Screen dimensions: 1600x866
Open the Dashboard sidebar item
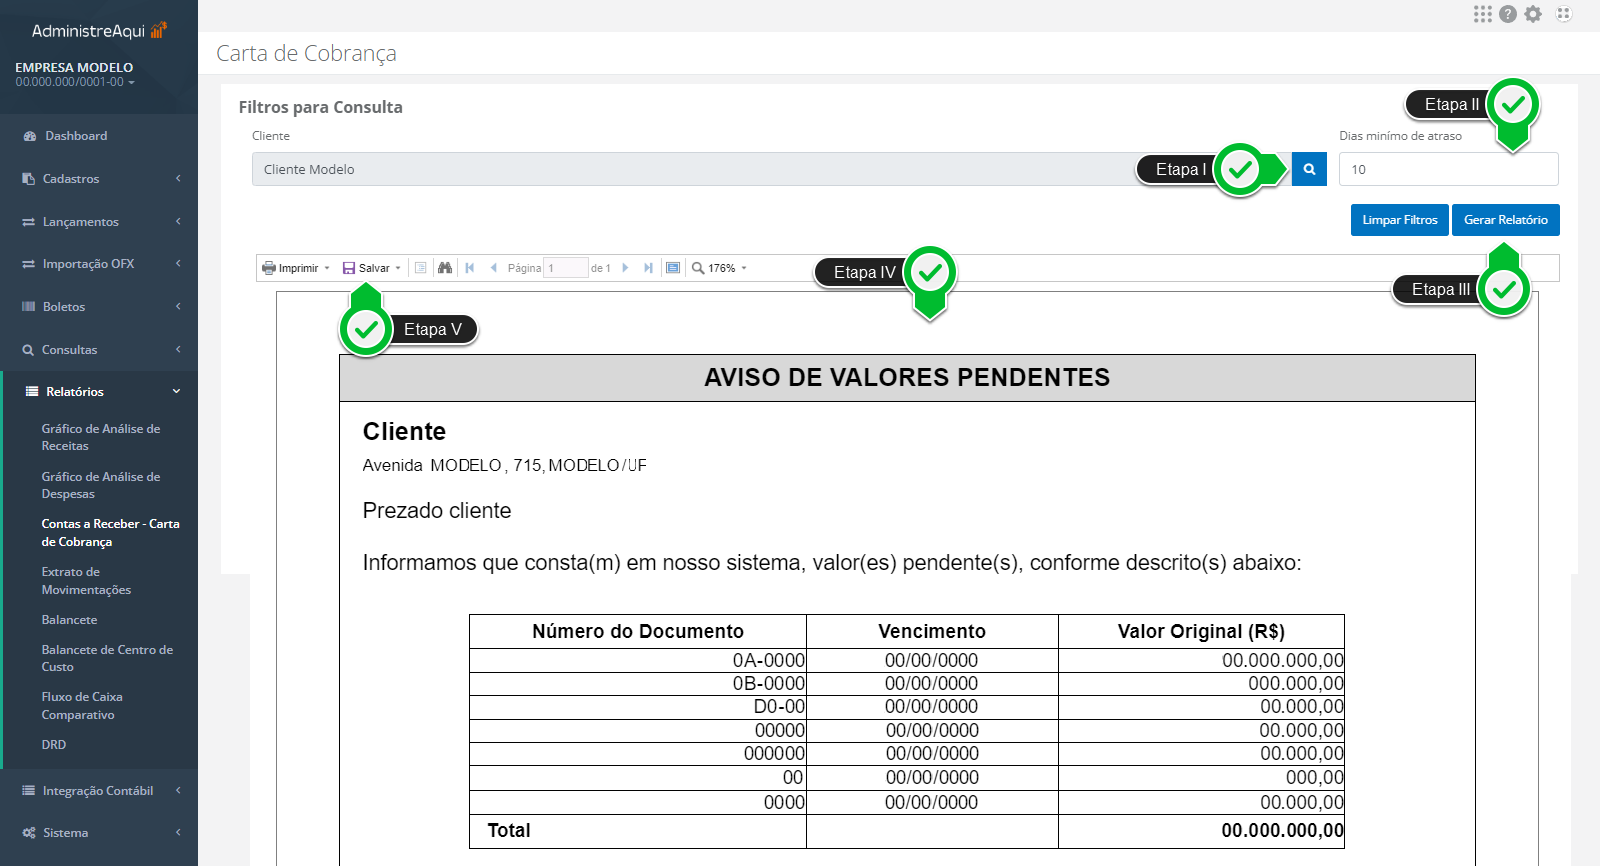pos(76,136)
